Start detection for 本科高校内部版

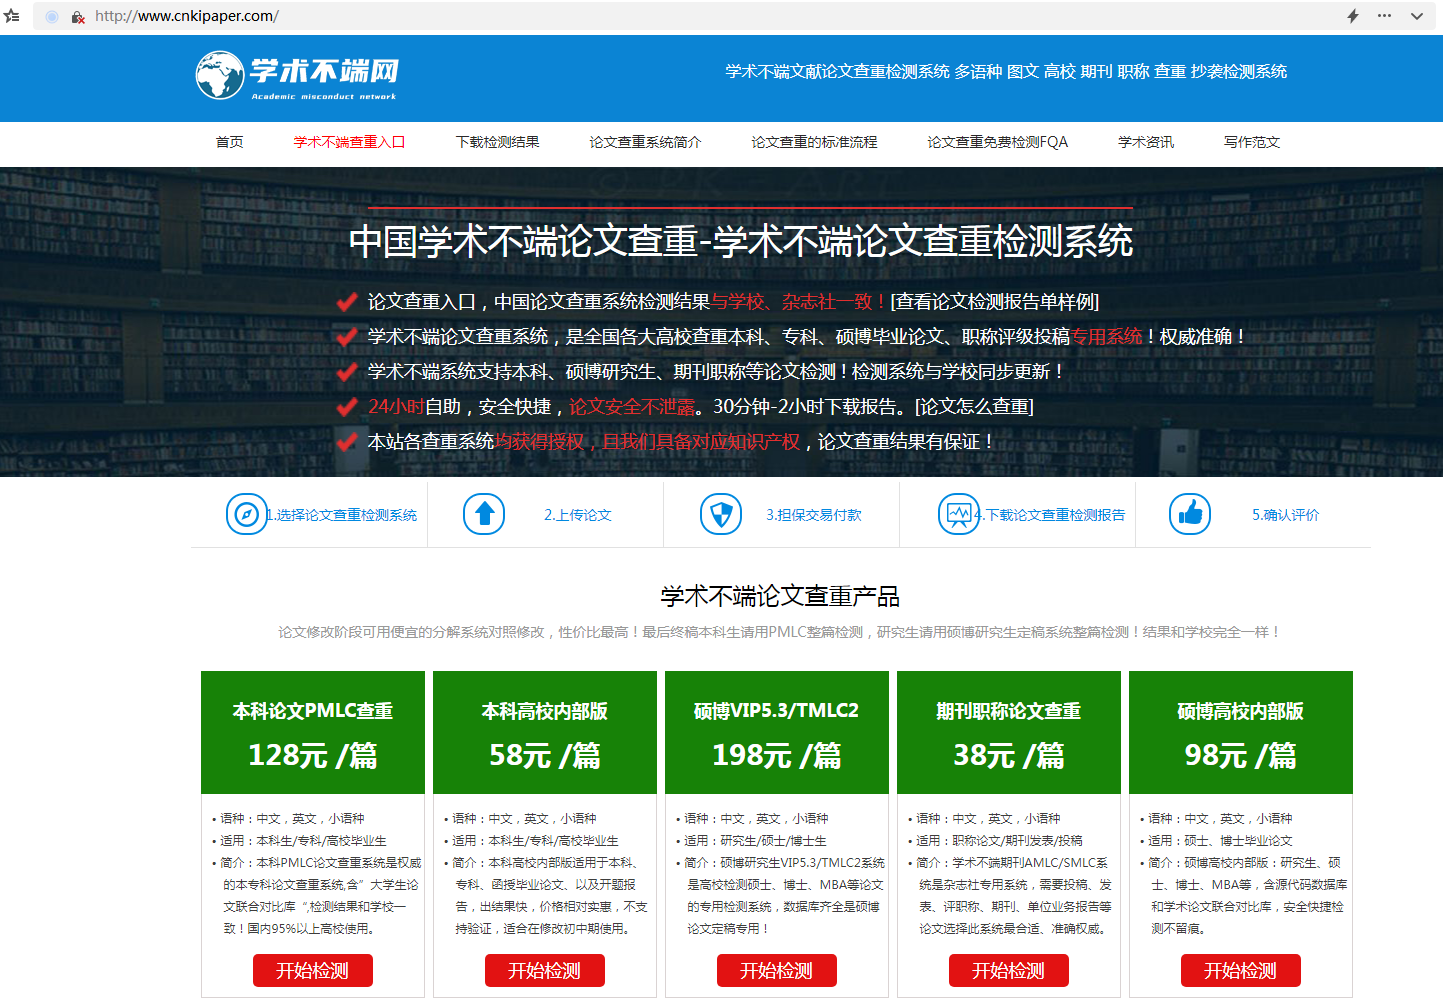(545, 970)
